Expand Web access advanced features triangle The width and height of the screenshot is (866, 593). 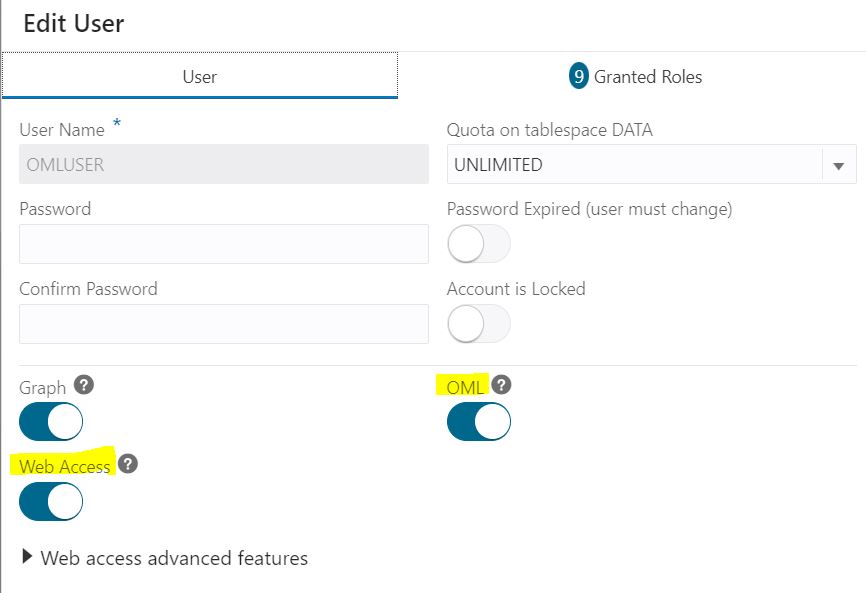coord(27,557)
